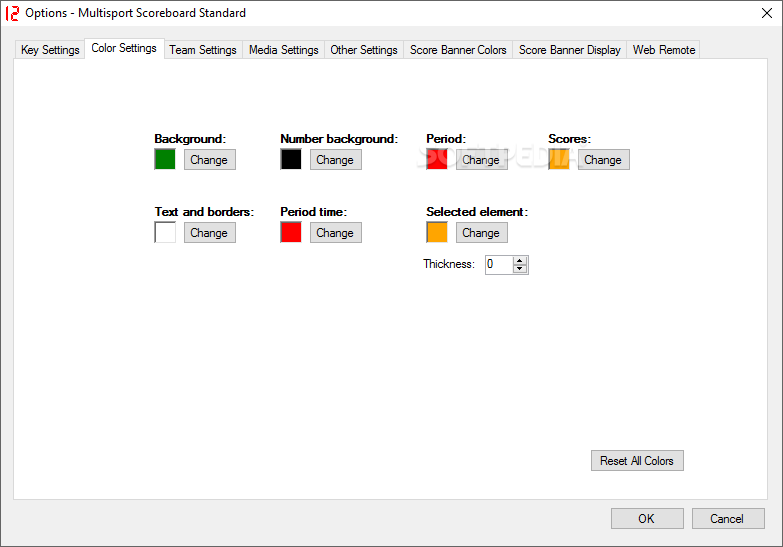Change the Scores color
This screenshot has height=547, width=783.
(x=604, y=160)
